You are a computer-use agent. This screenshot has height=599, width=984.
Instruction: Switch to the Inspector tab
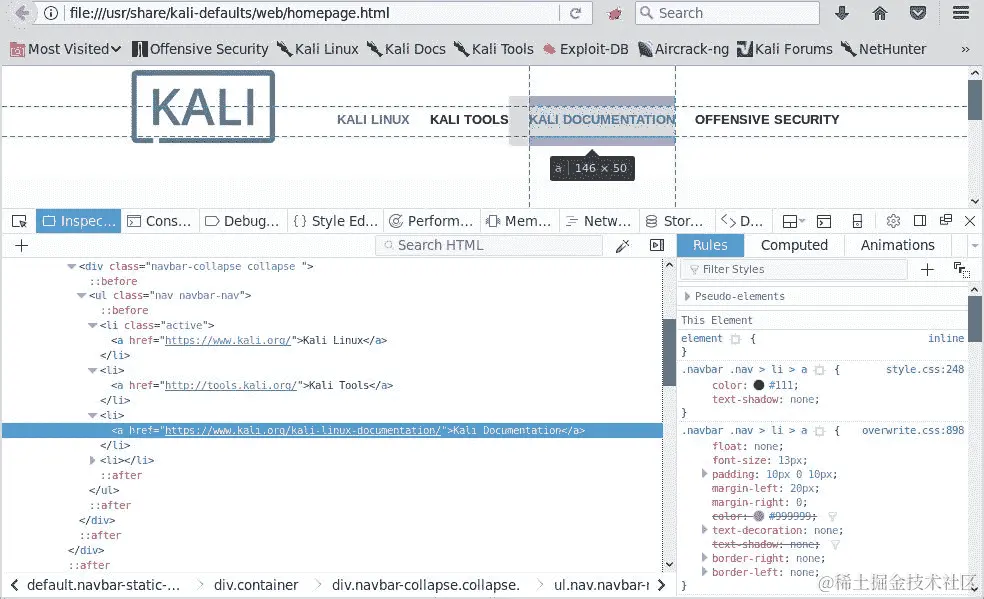pyautogui.click(x=78, y=221)
